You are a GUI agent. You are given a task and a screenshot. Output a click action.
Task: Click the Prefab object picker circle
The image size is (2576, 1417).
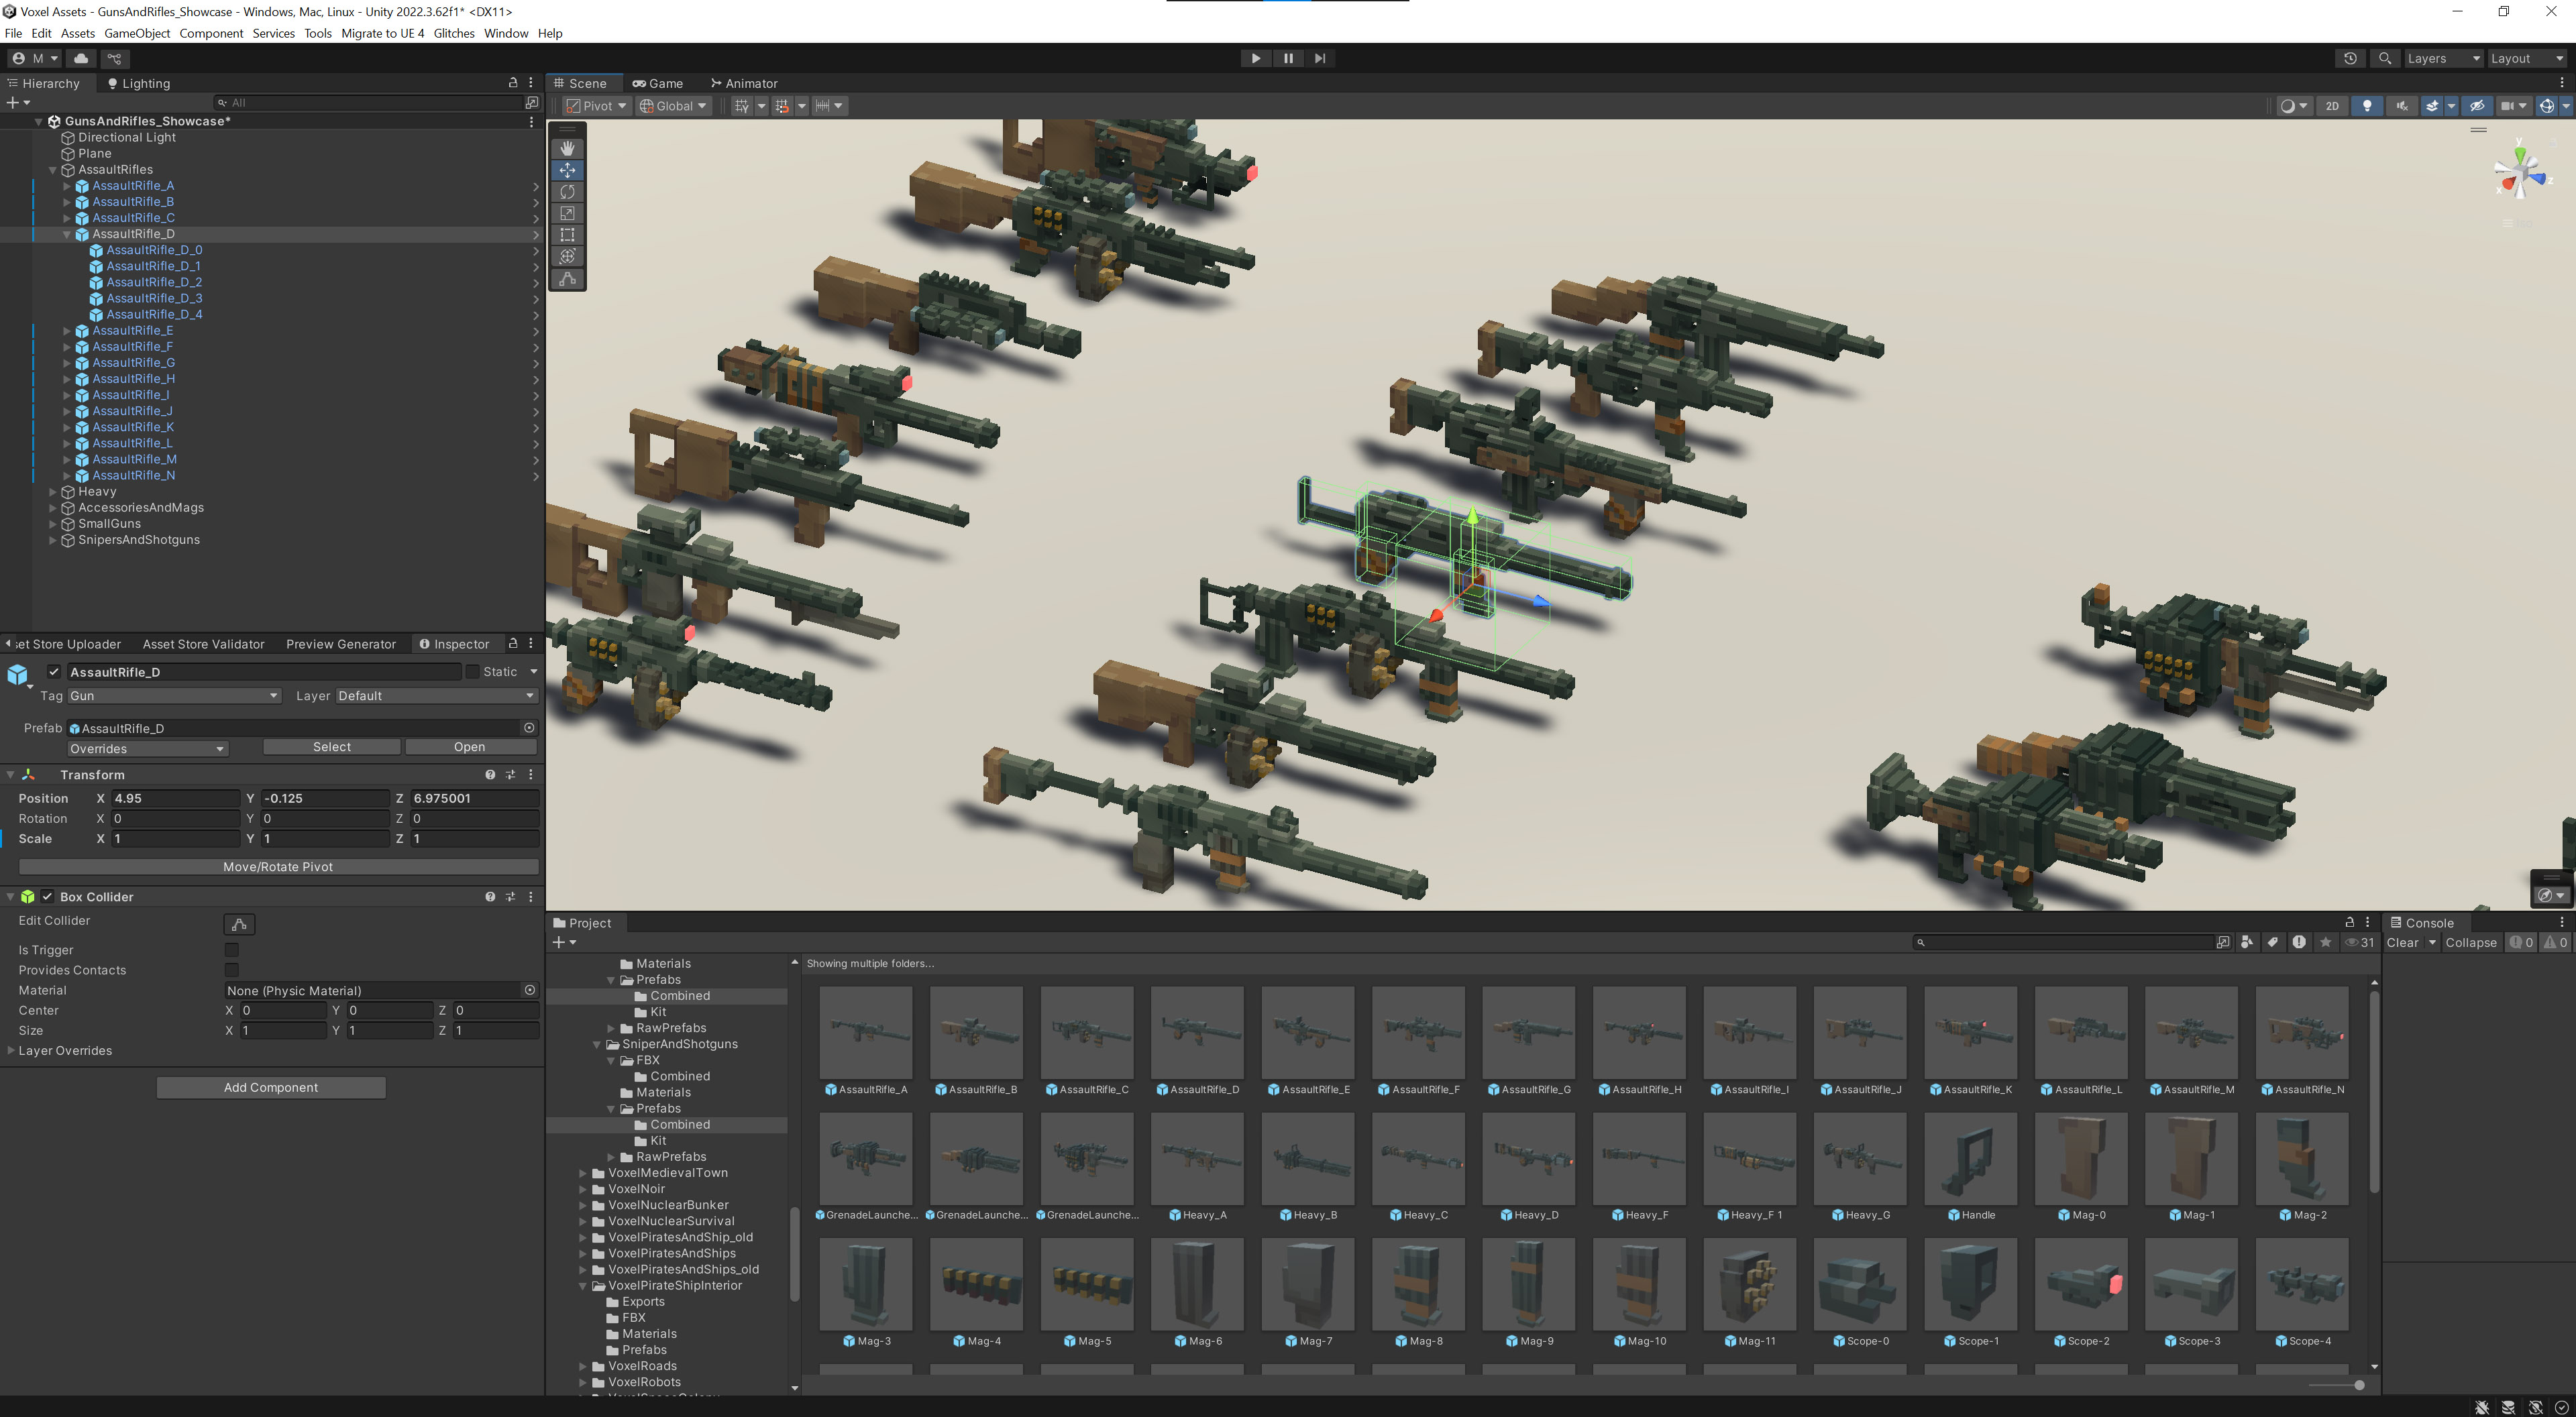coord(529,728)
